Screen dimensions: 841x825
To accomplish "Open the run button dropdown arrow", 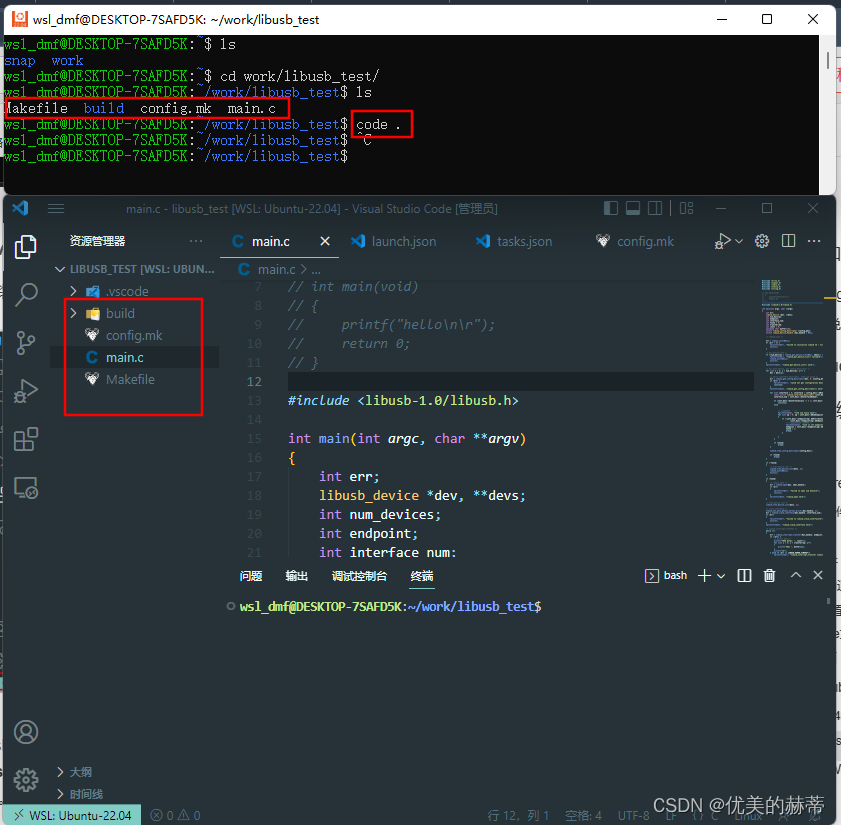I will [x=739, y=241].
